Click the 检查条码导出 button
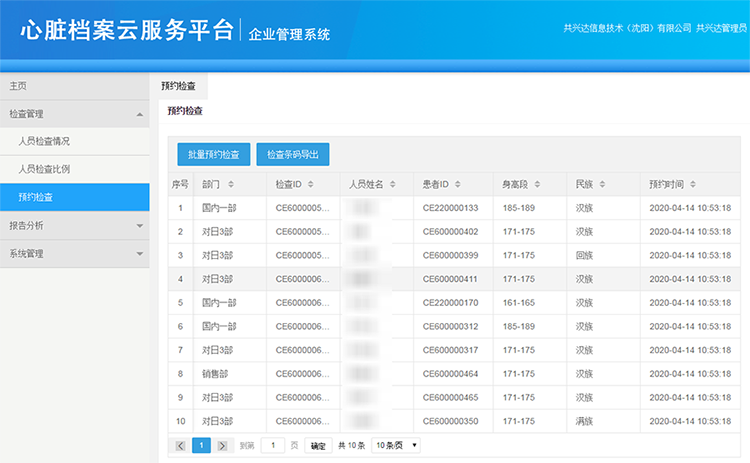The image size is (750, 463). pos(293,154)
